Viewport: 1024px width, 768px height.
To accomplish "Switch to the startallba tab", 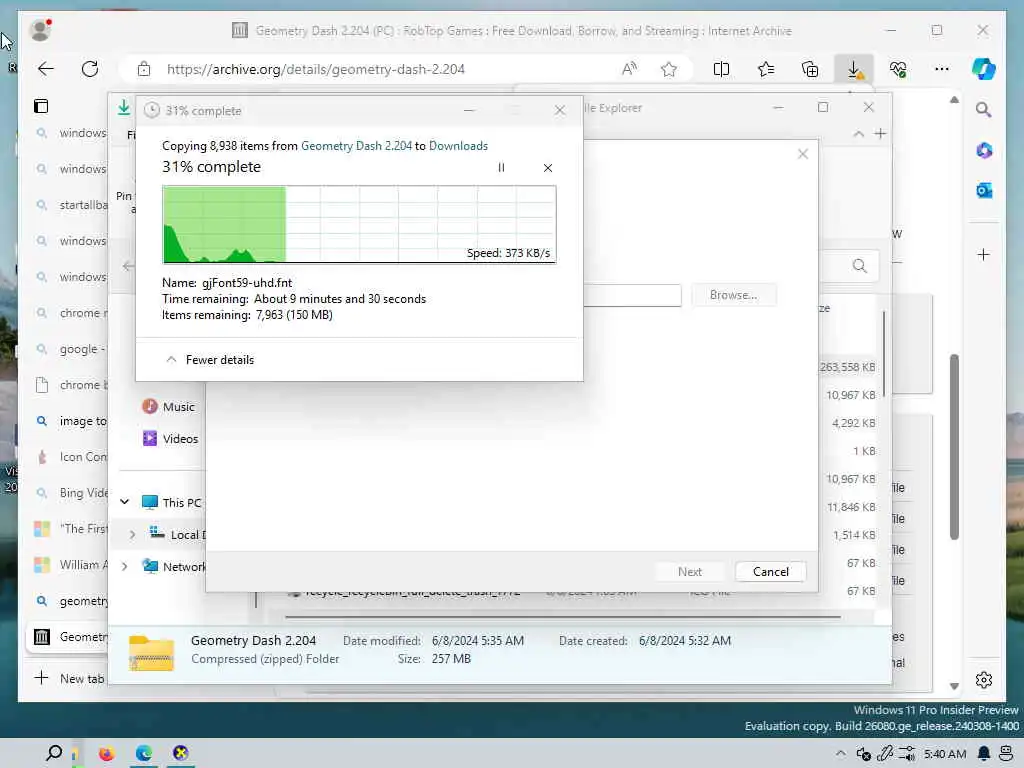I will (69, 205).
